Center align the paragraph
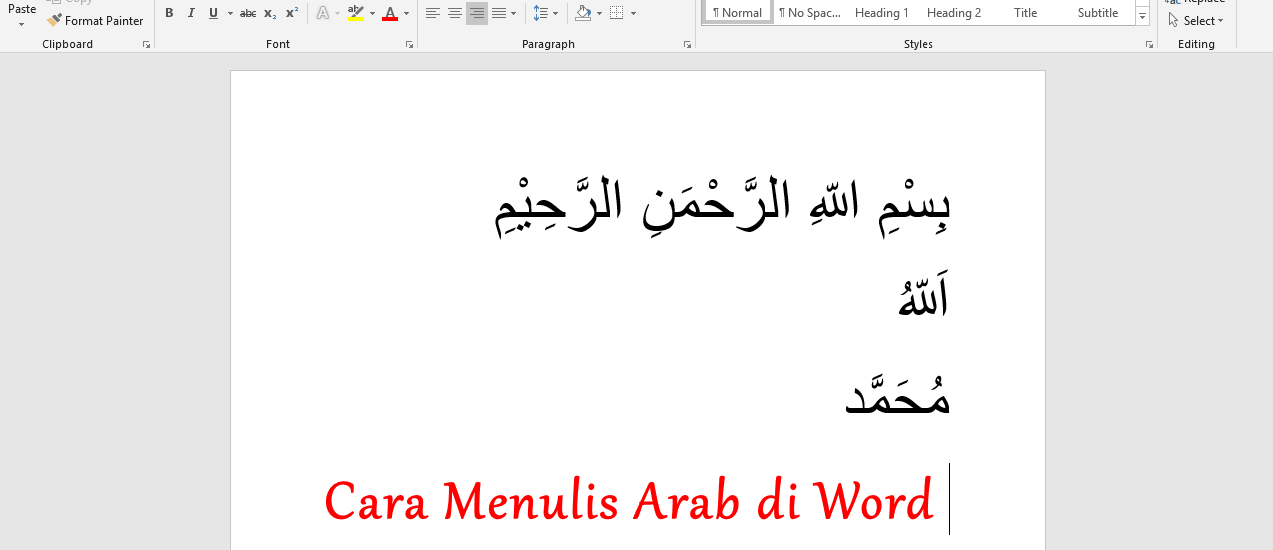The height and width of the screenshot is (550, 1273). click(455, 13)
